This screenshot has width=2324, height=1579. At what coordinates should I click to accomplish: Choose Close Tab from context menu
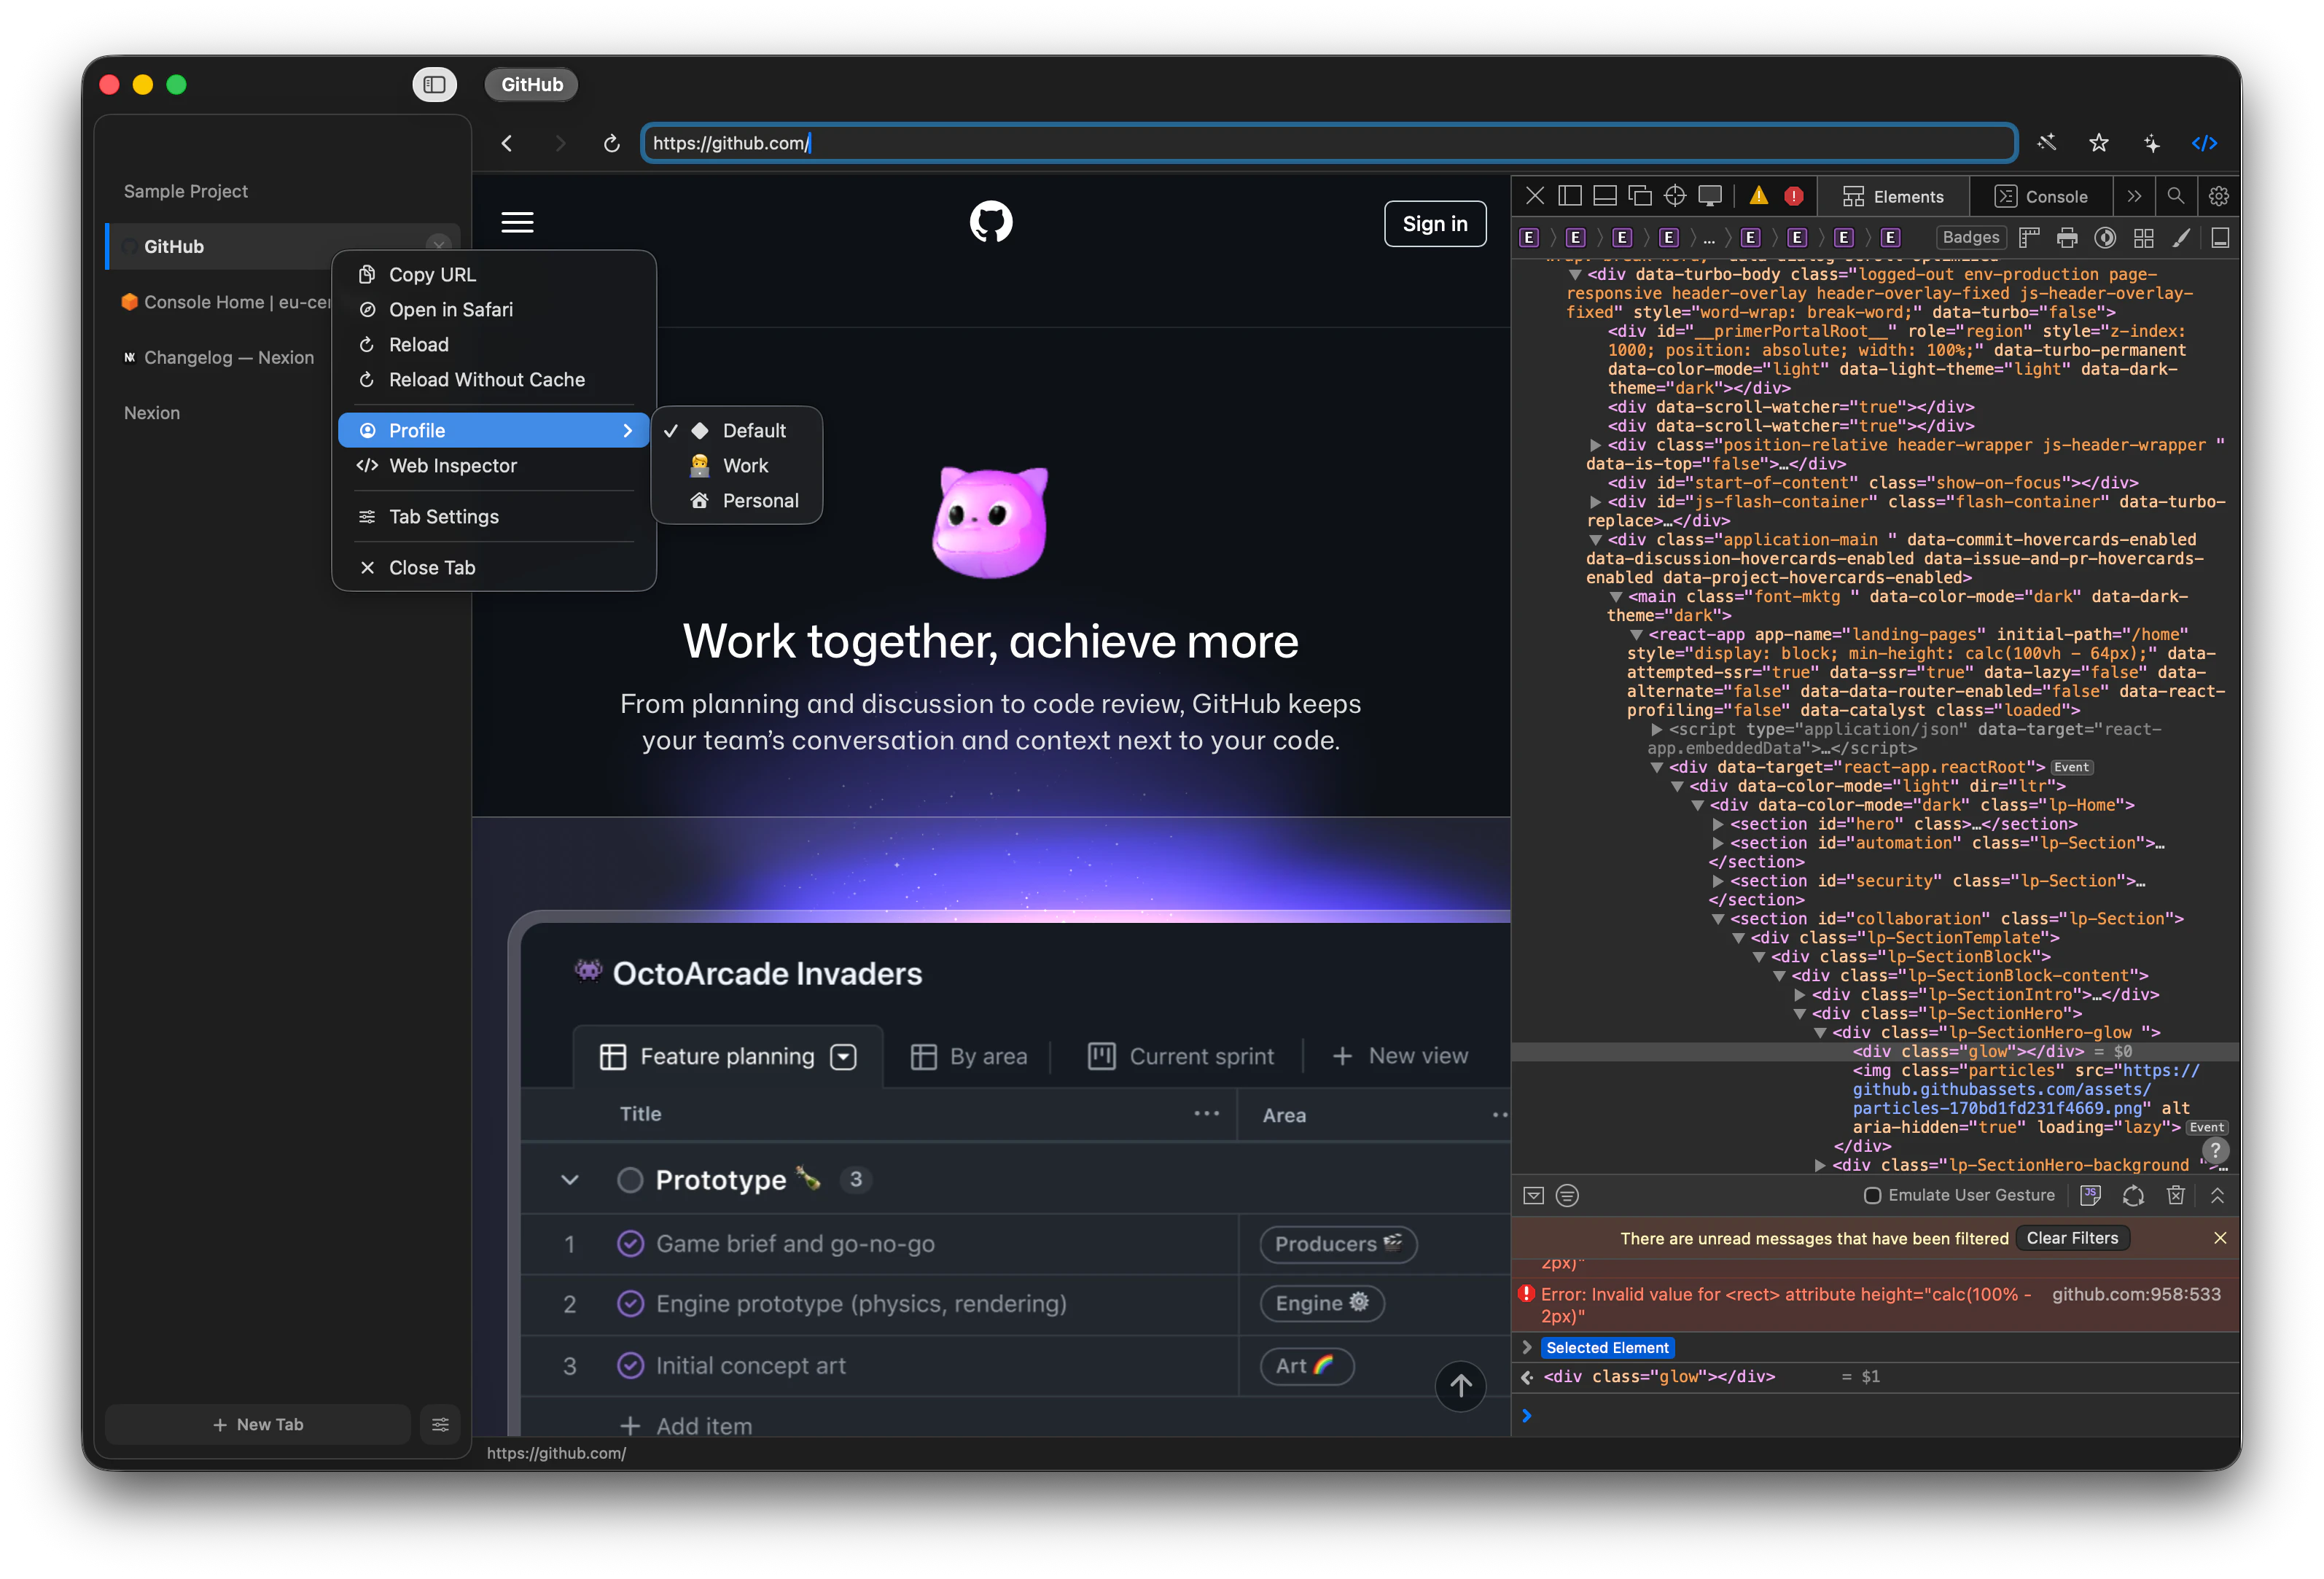[x=494, y=567]
